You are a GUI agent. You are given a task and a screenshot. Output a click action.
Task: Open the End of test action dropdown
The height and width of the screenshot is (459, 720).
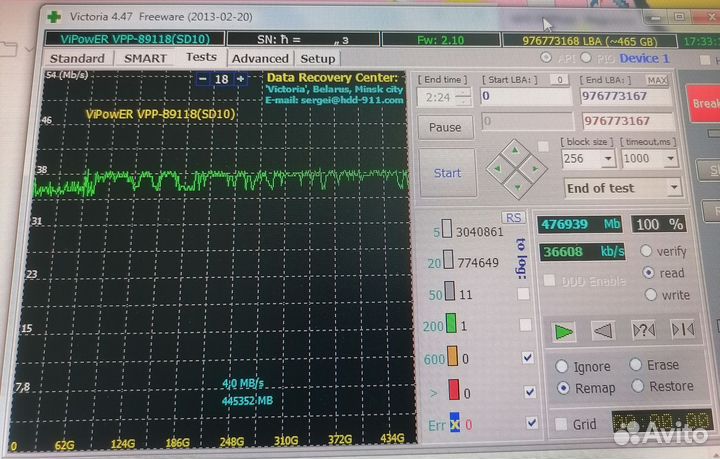674,187
